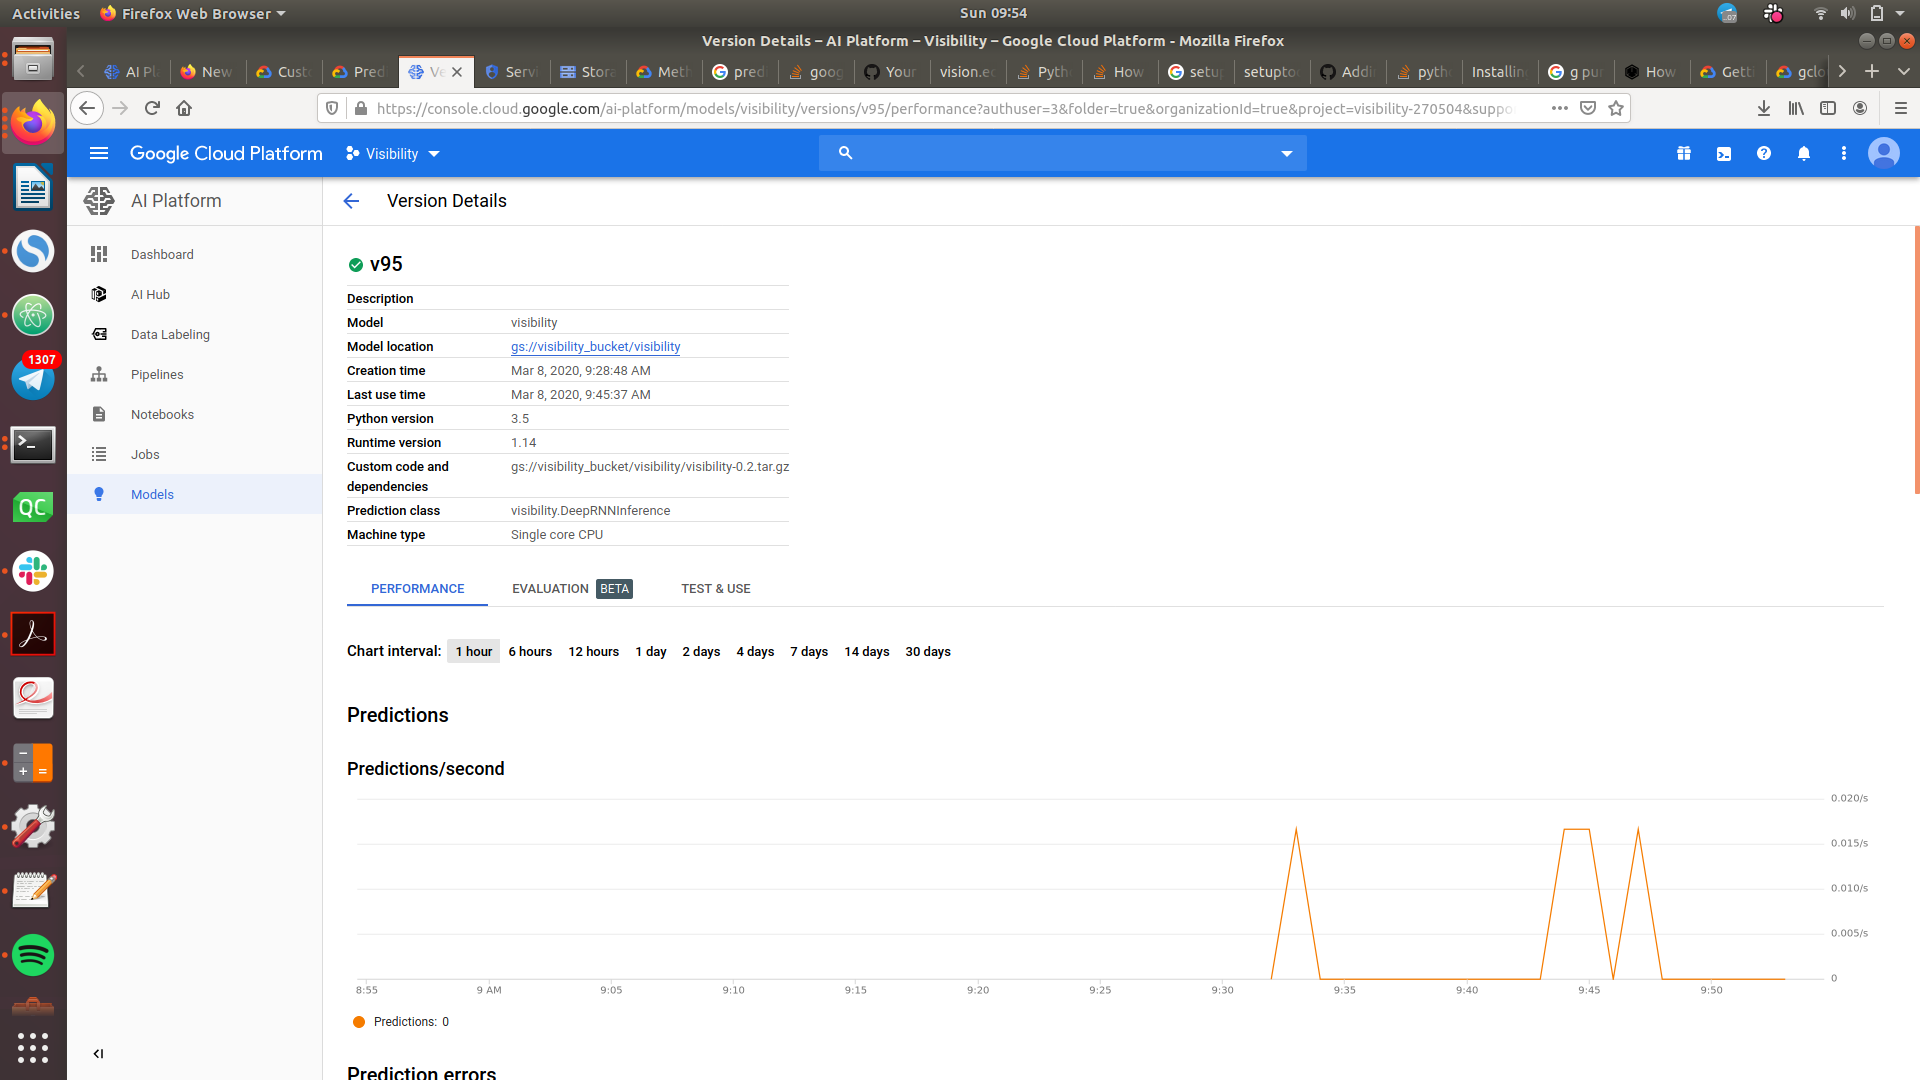1920x1080 pixels.
Task: Open the hamburger navigation menu
Action: click(x=99, y=154)
